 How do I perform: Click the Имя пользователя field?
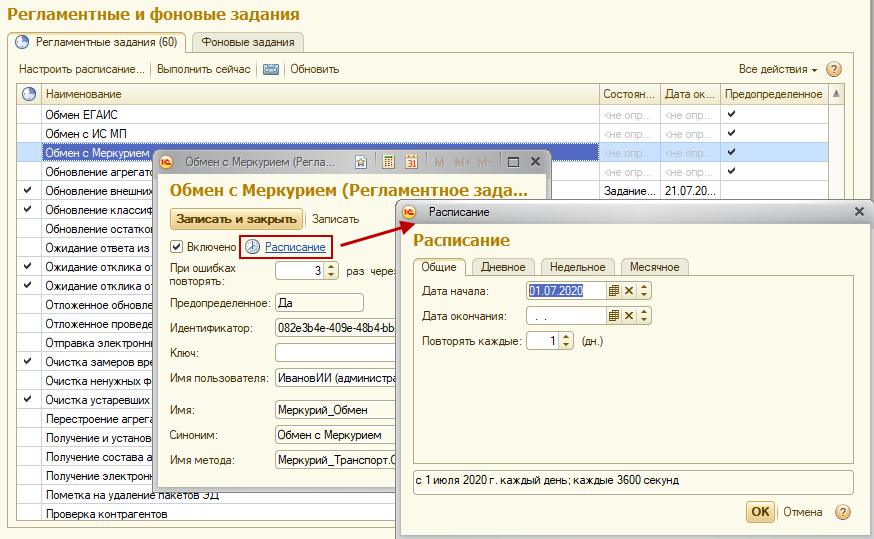tap(335, 378)
